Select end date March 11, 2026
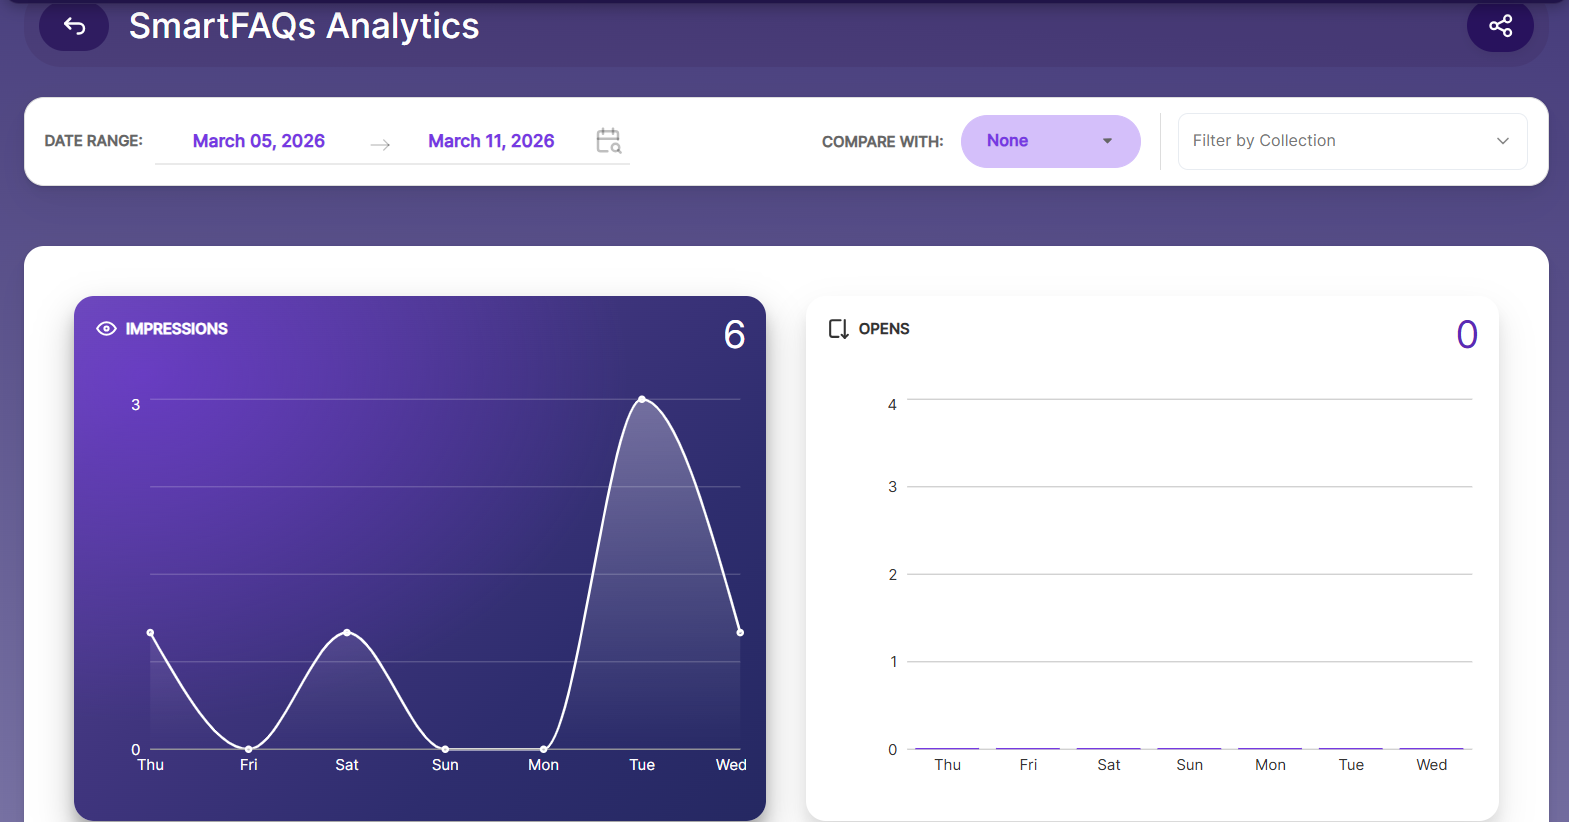This screenshot has height=822, width=1569. (x=491, y=141)
